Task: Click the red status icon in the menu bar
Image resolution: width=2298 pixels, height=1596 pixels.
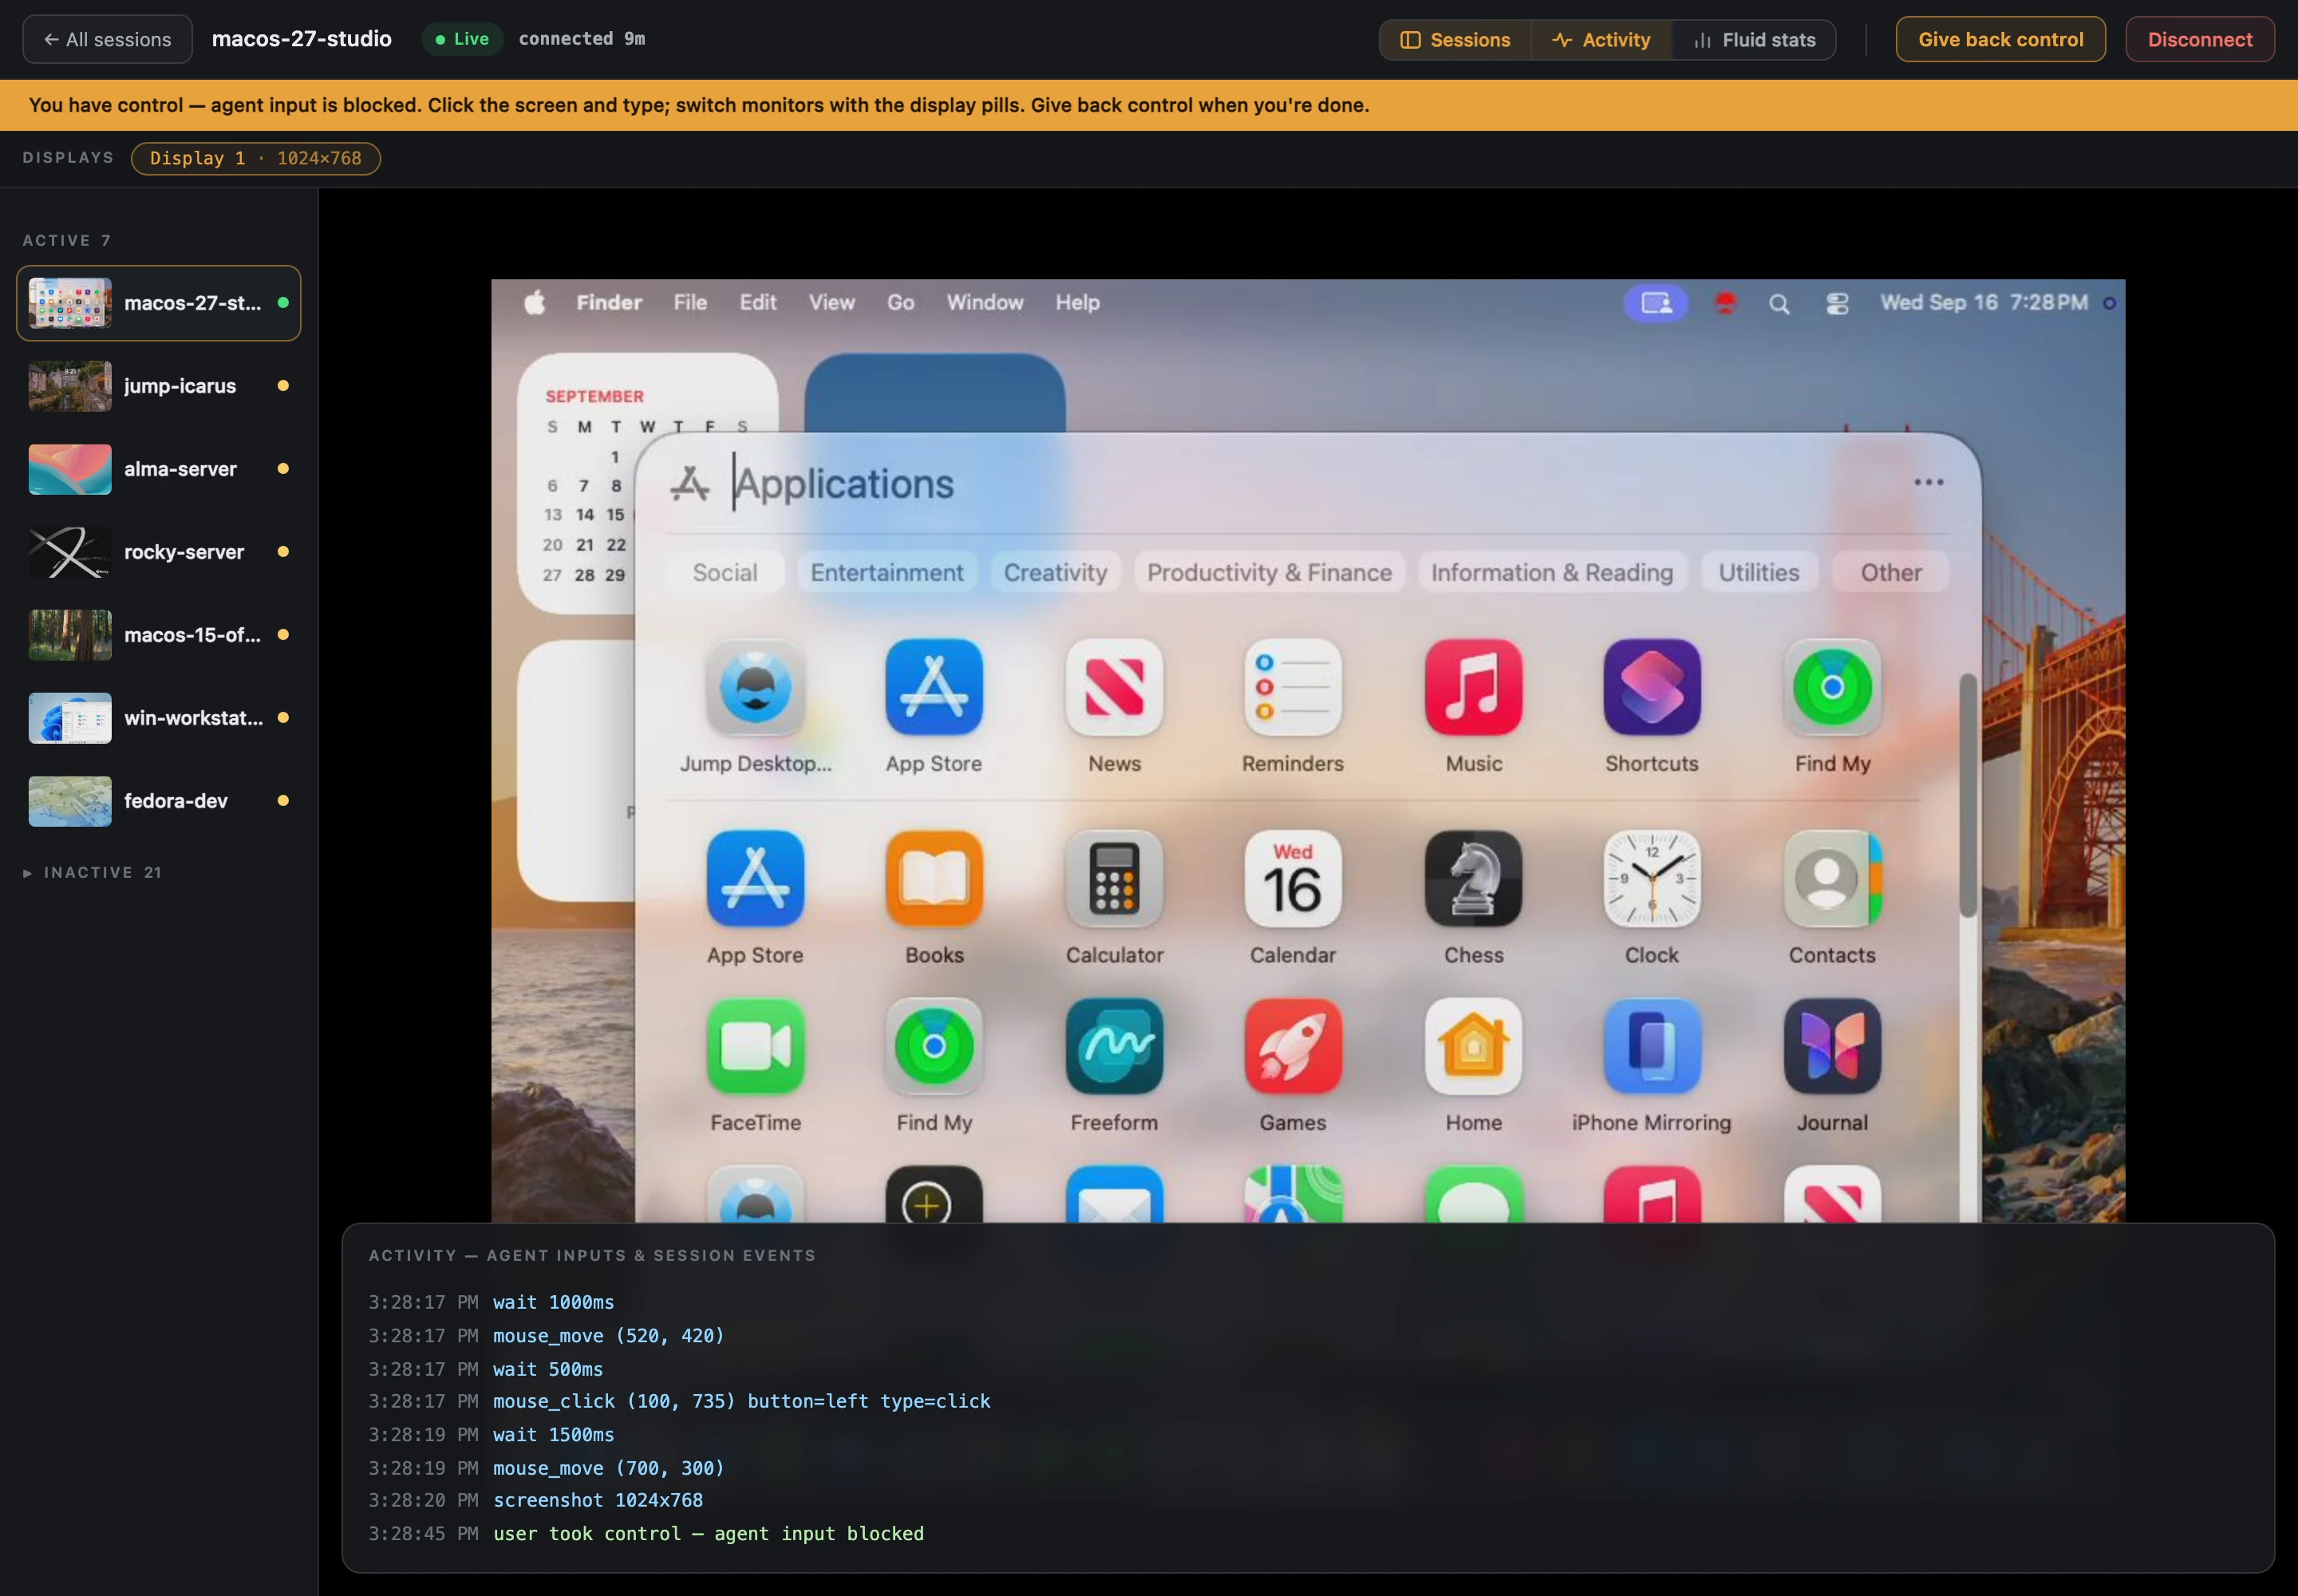Action: [x=1725, y=303]
